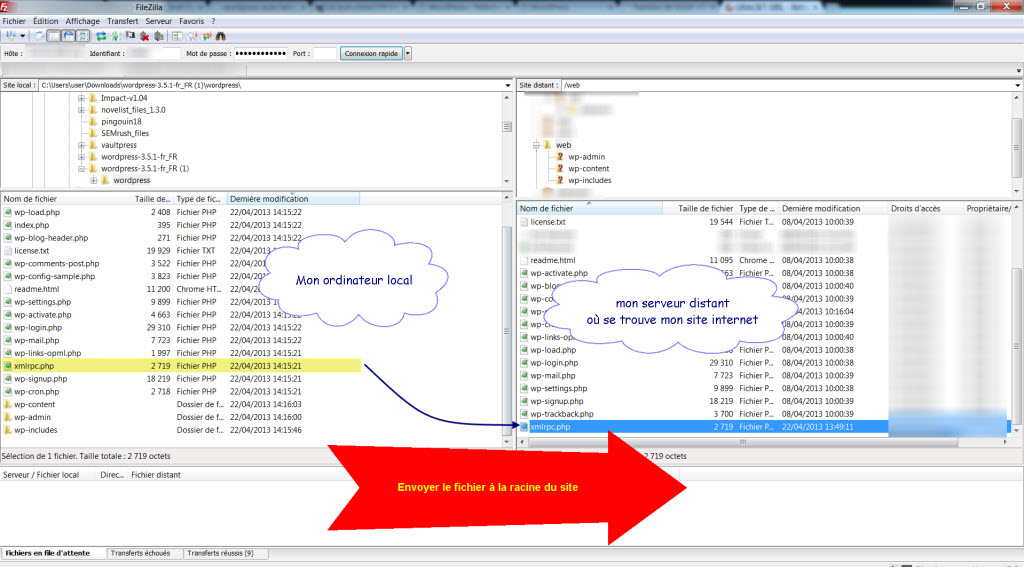Open the Site Manager icon
This screenshot has height=567, width=1024.
point(11,36)
